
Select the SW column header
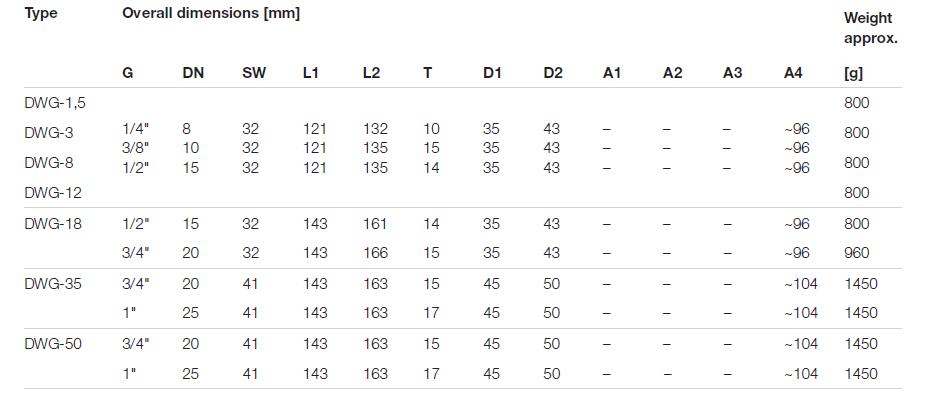[254, 74]
